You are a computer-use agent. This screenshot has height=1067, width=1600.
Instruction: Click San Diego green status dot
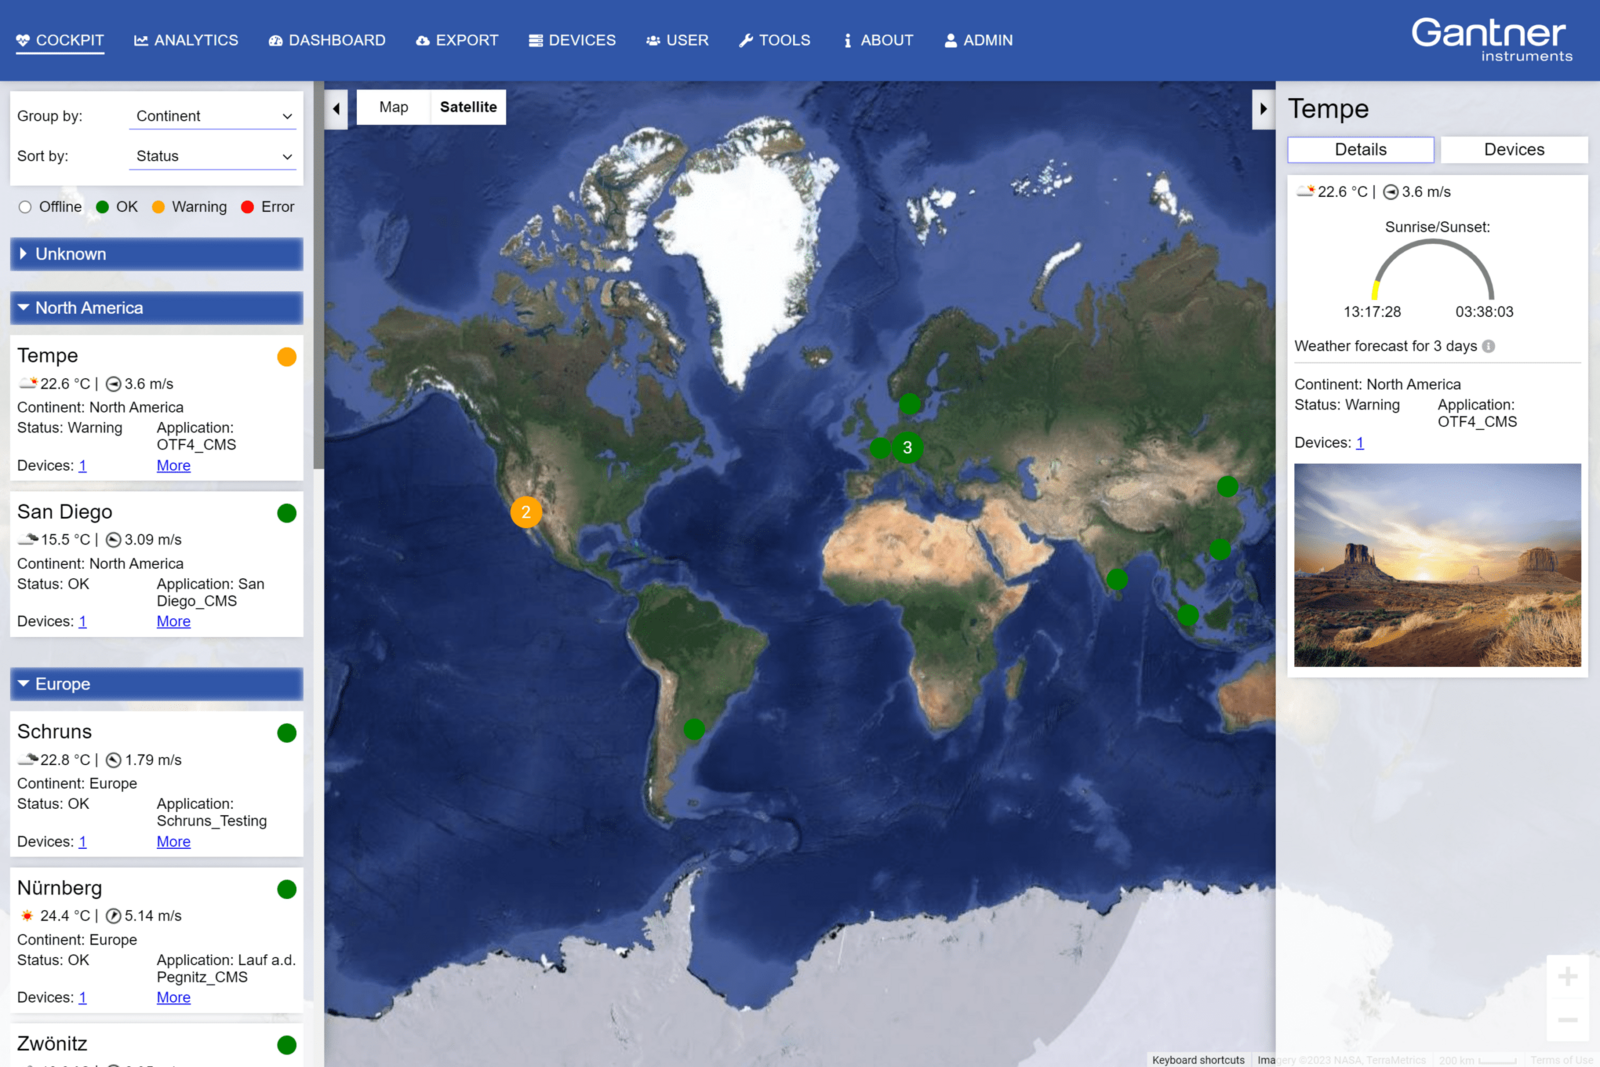(287, 513)
